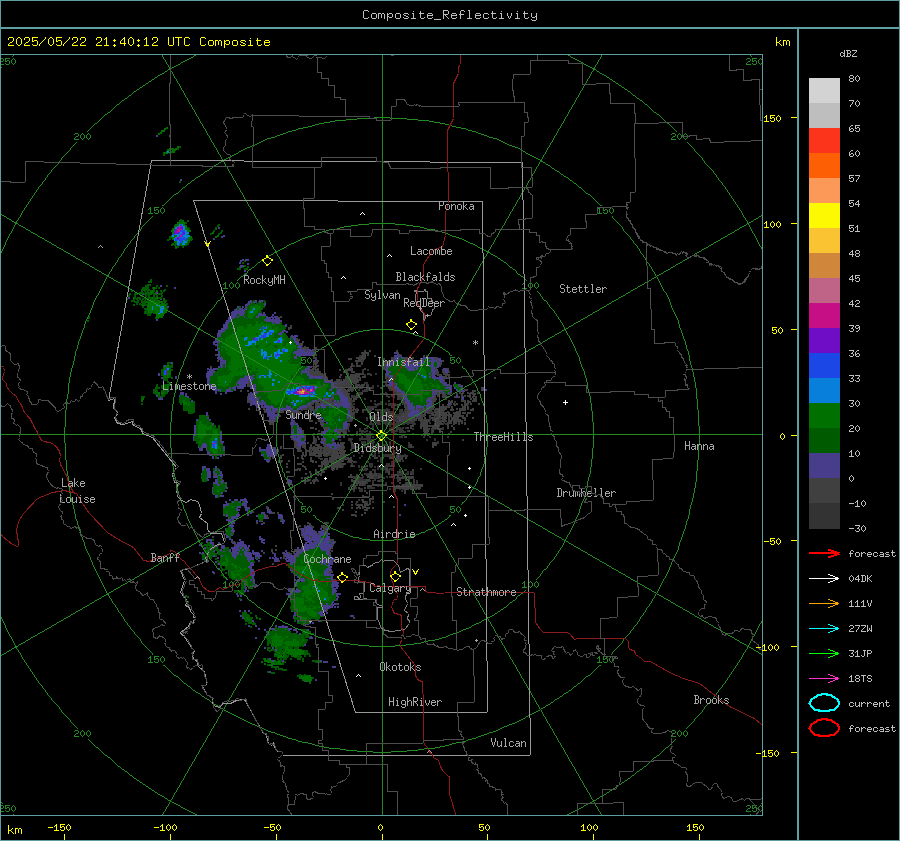Click the Innisfail label
The width and height of the screenshot is (900, 841).
404,362
